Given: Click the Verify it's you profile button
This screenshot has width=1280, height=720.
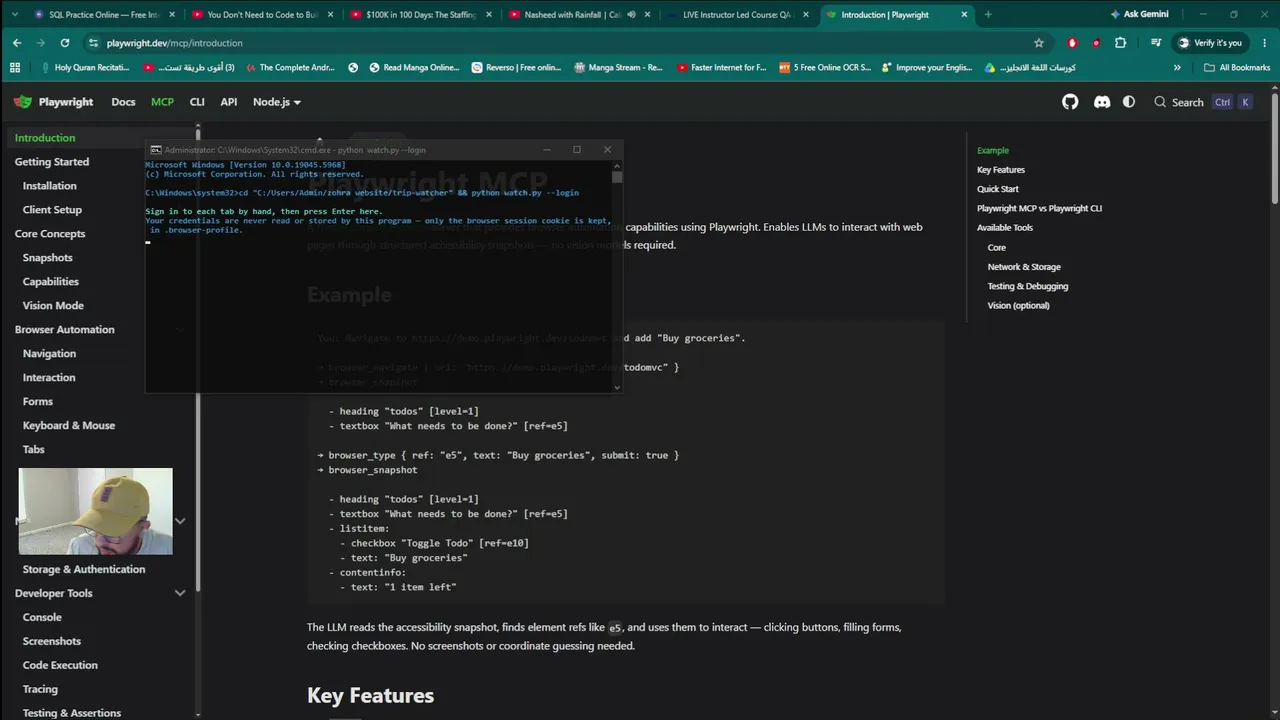Looking at the screenshot, I should coord(1210,43).
